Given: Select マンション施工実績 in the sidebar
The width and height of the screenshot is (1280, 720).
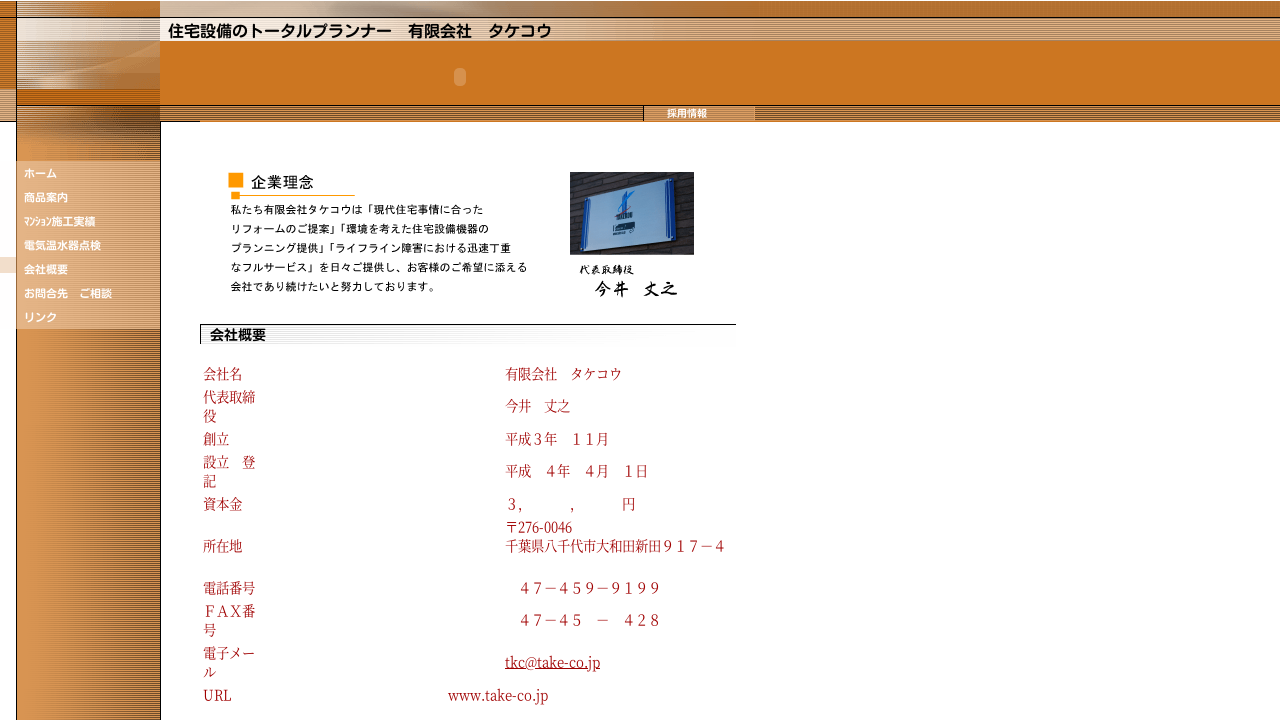Looking at the screenshot, I should (x=60, y=222).
